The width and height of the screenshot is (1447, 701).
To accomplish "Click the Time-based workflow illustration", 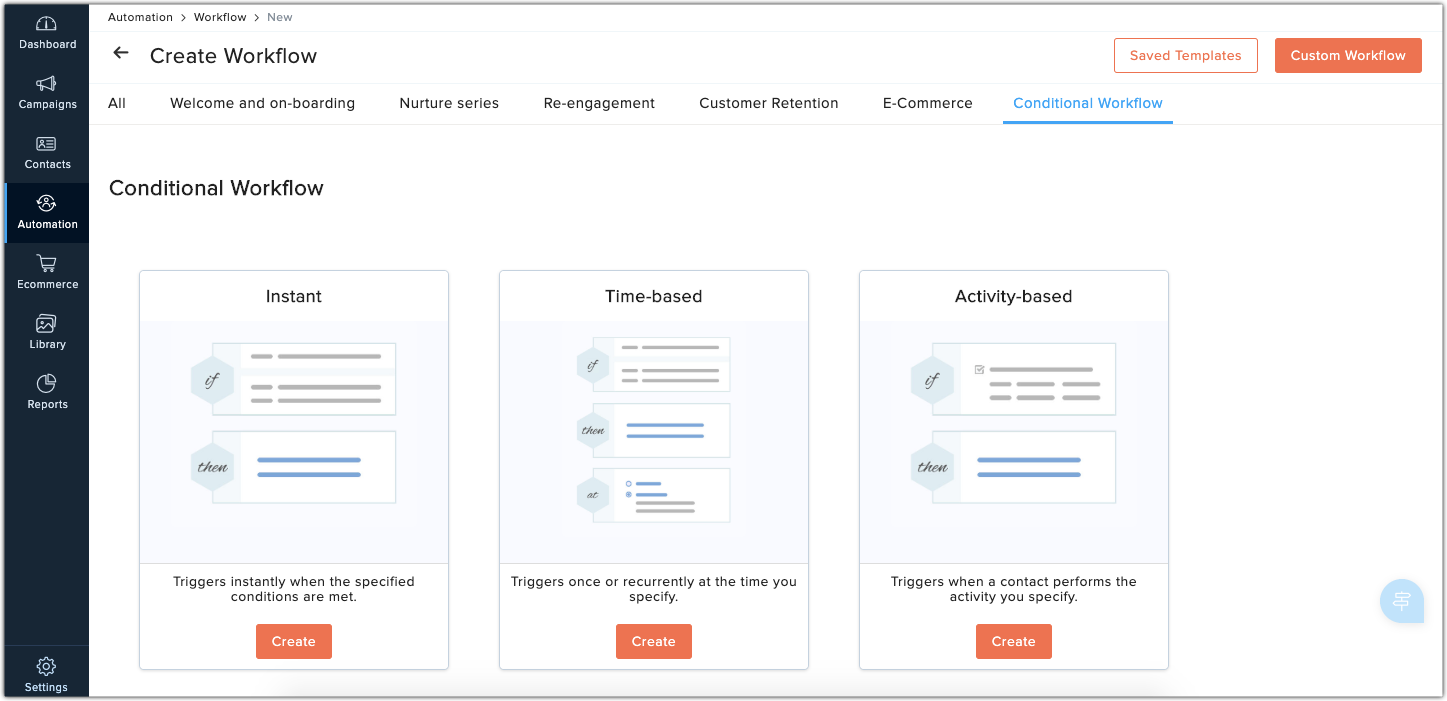I will [x=653, y=430].
